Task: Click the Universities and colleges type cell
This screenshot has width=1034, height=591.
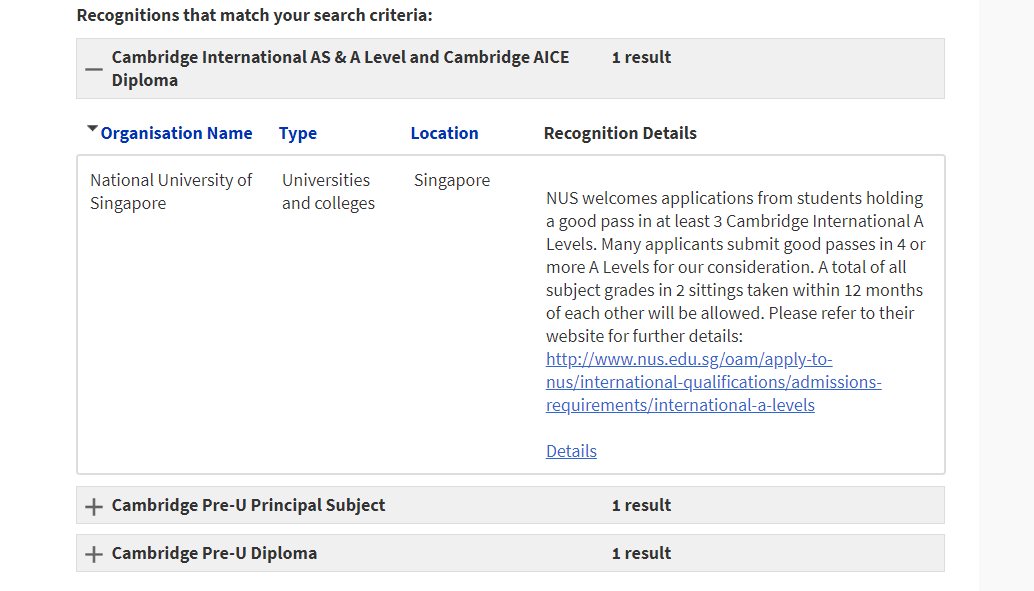Action: pos(328,191)
